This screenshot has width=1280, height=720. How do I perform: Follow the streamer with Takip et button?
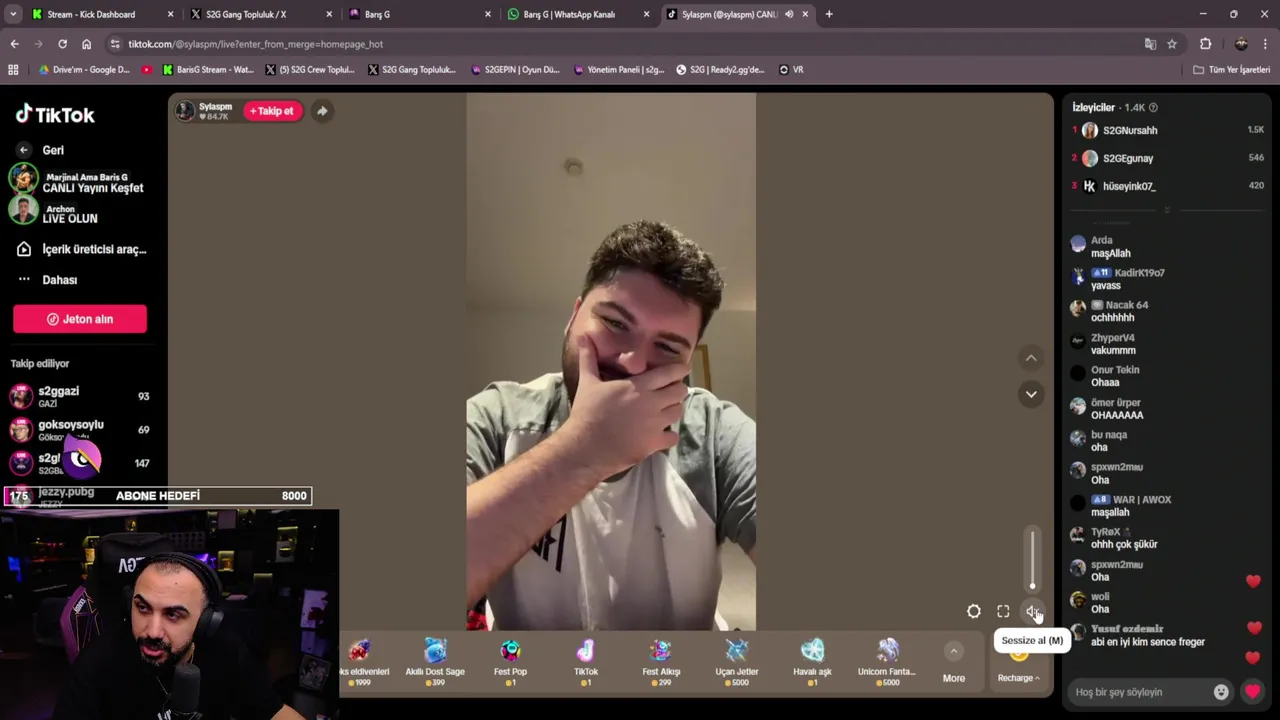[x=272, y=111]
